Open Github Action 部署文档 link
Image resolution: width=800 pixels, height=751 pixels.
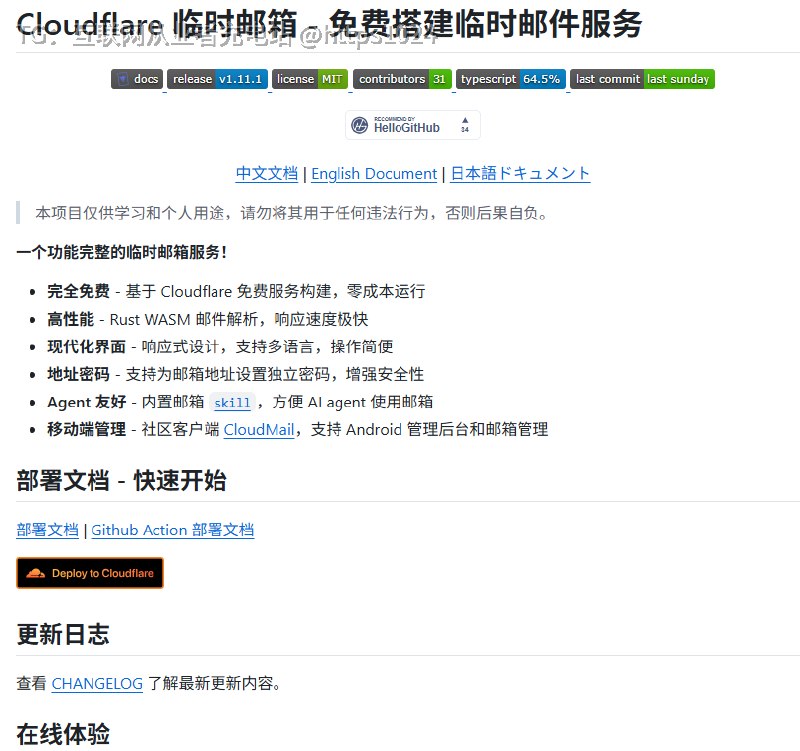(172, 530)
